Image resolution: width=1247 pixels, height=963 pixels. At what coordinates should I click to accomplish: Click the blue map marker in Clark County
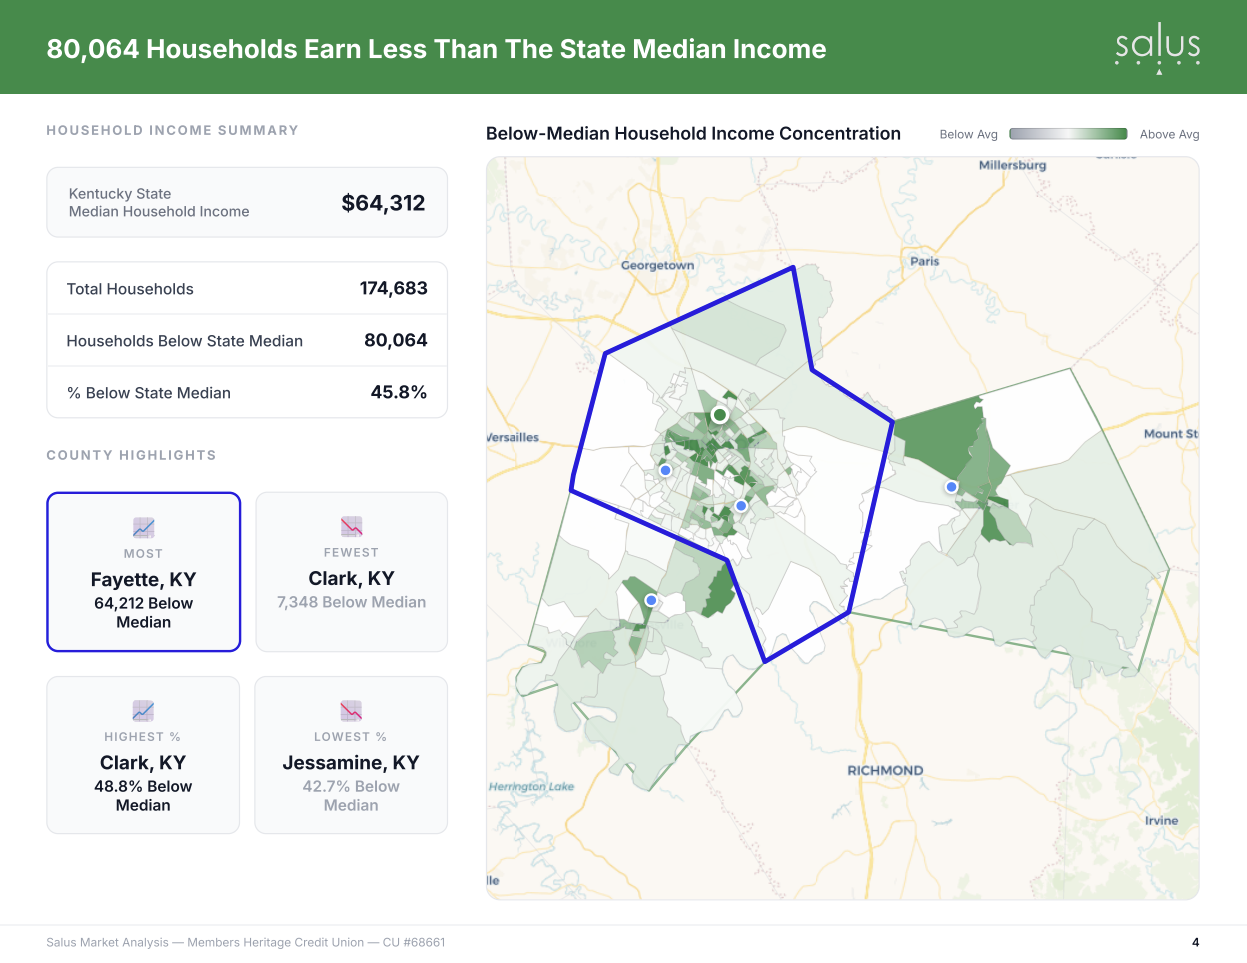(x=951, y=487)
